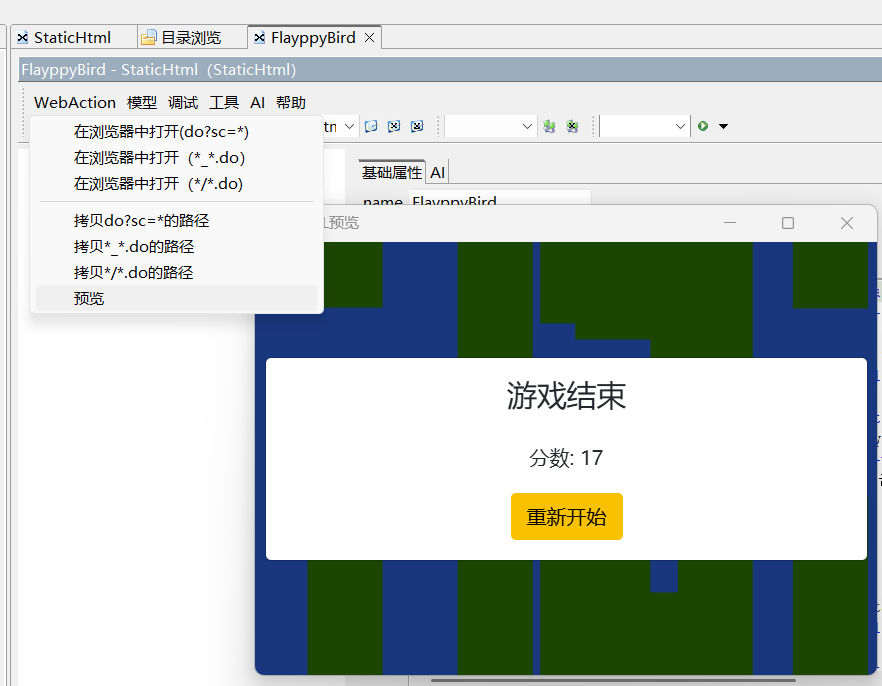Choose 在浏览器中打开(do?sc=*)

click(176, 132)
